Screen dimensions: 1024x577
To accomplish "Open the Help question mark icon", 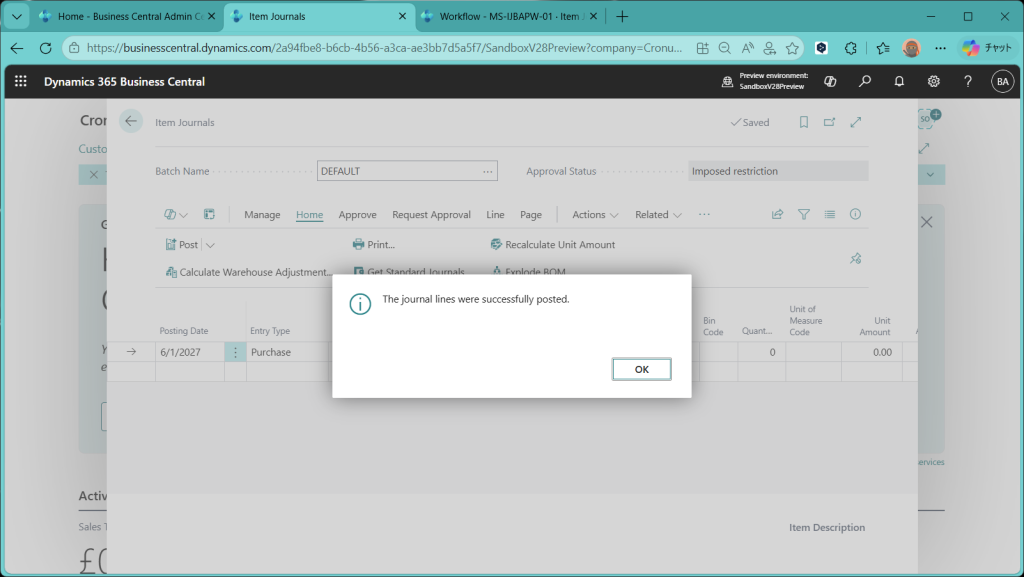I will click(967, 81).
